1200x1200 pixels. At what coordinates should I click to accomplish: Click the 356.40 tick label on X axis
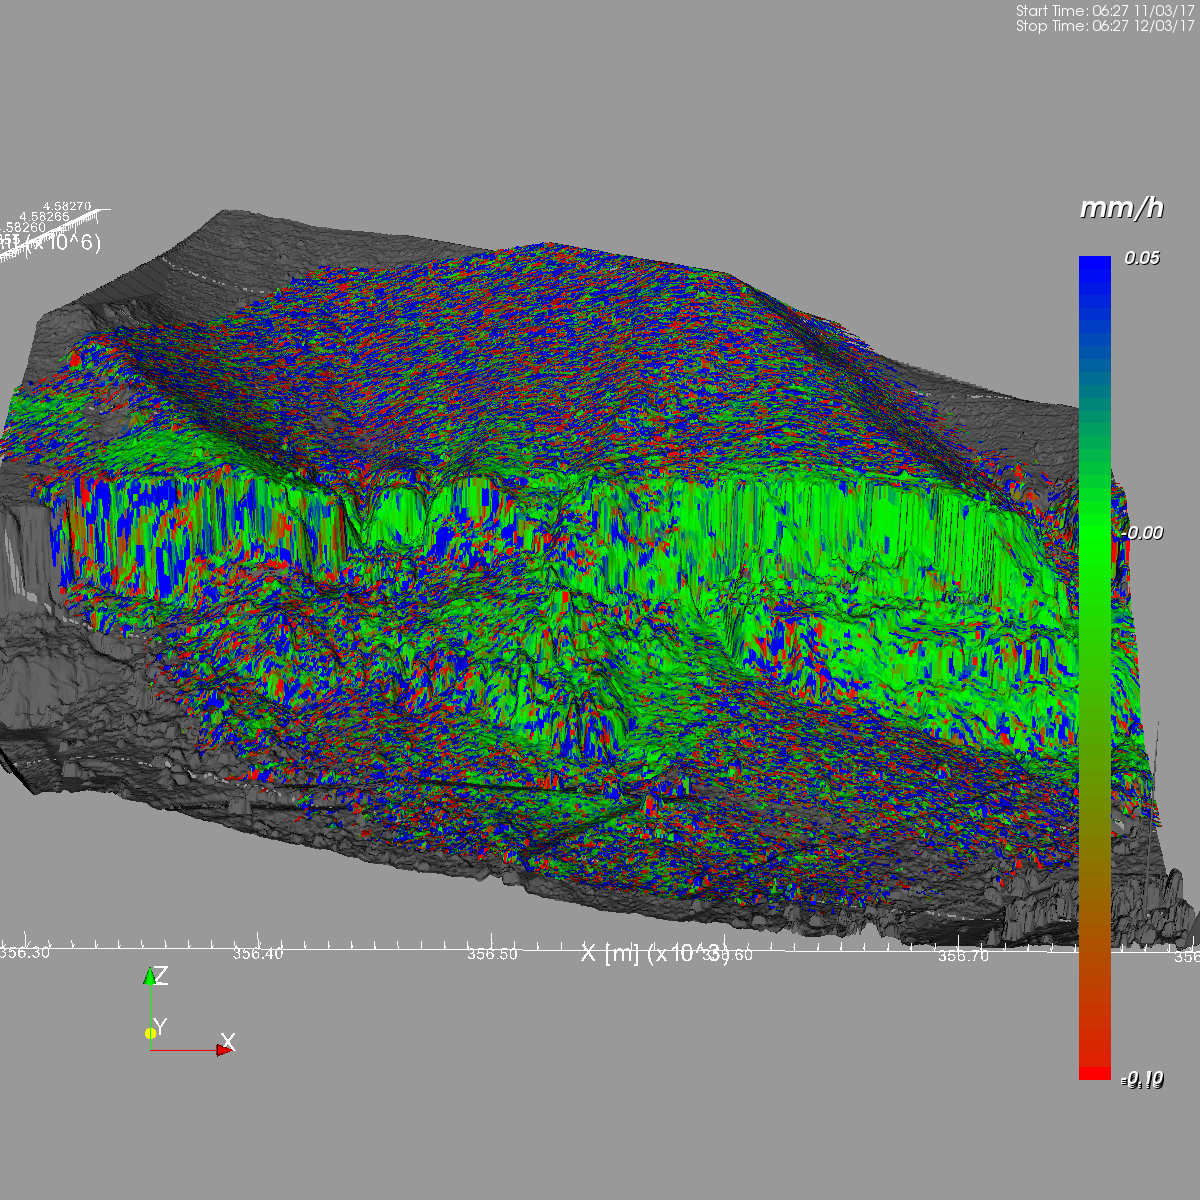tap(258, 953)
